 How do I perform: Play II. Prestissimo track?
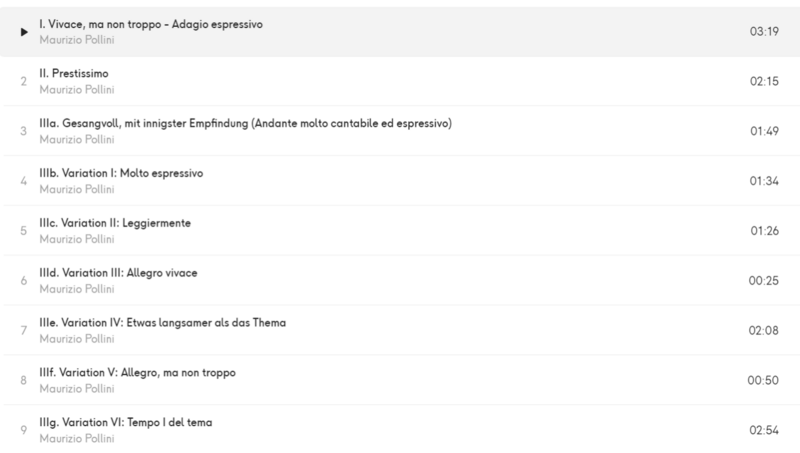74,73
